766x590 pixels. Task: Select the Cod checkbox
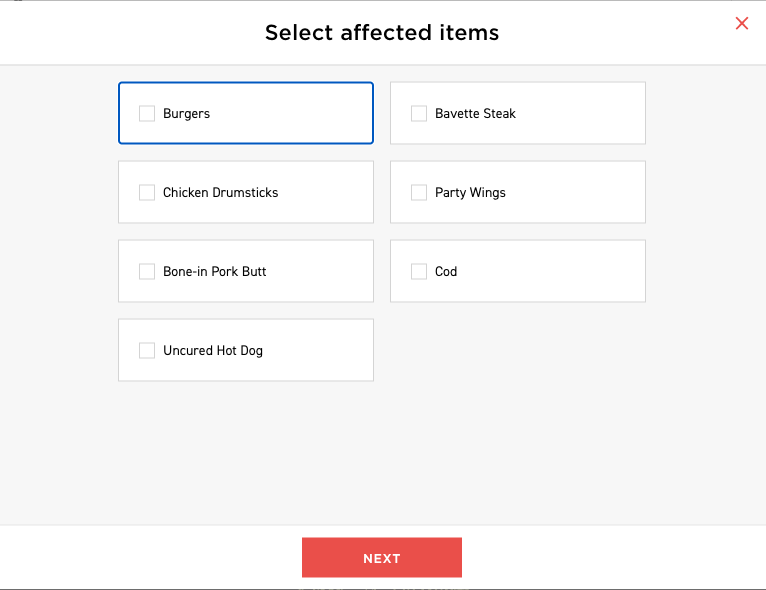[419, 272]
